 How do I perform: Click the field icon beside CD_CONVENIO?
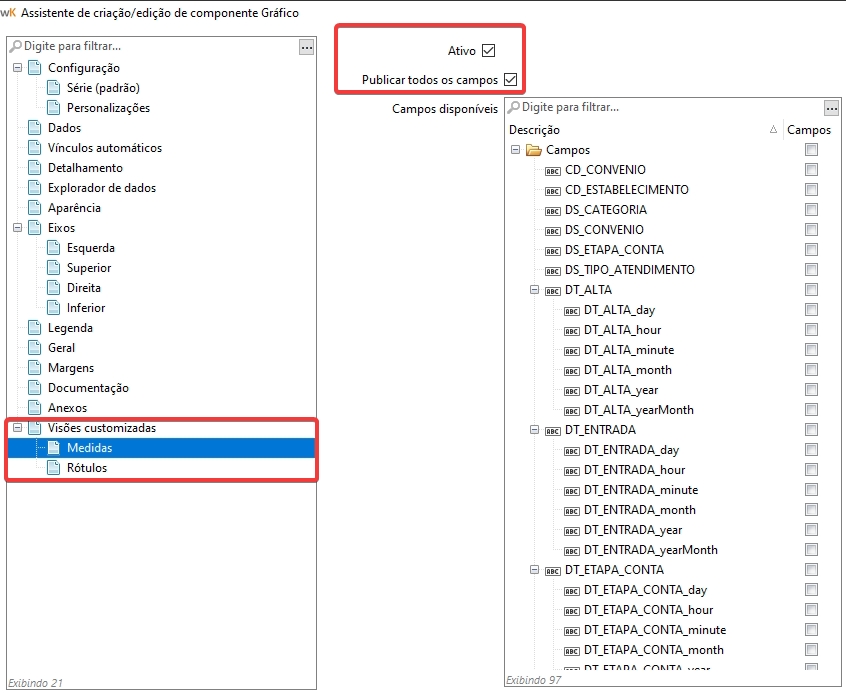coord(553,170)
